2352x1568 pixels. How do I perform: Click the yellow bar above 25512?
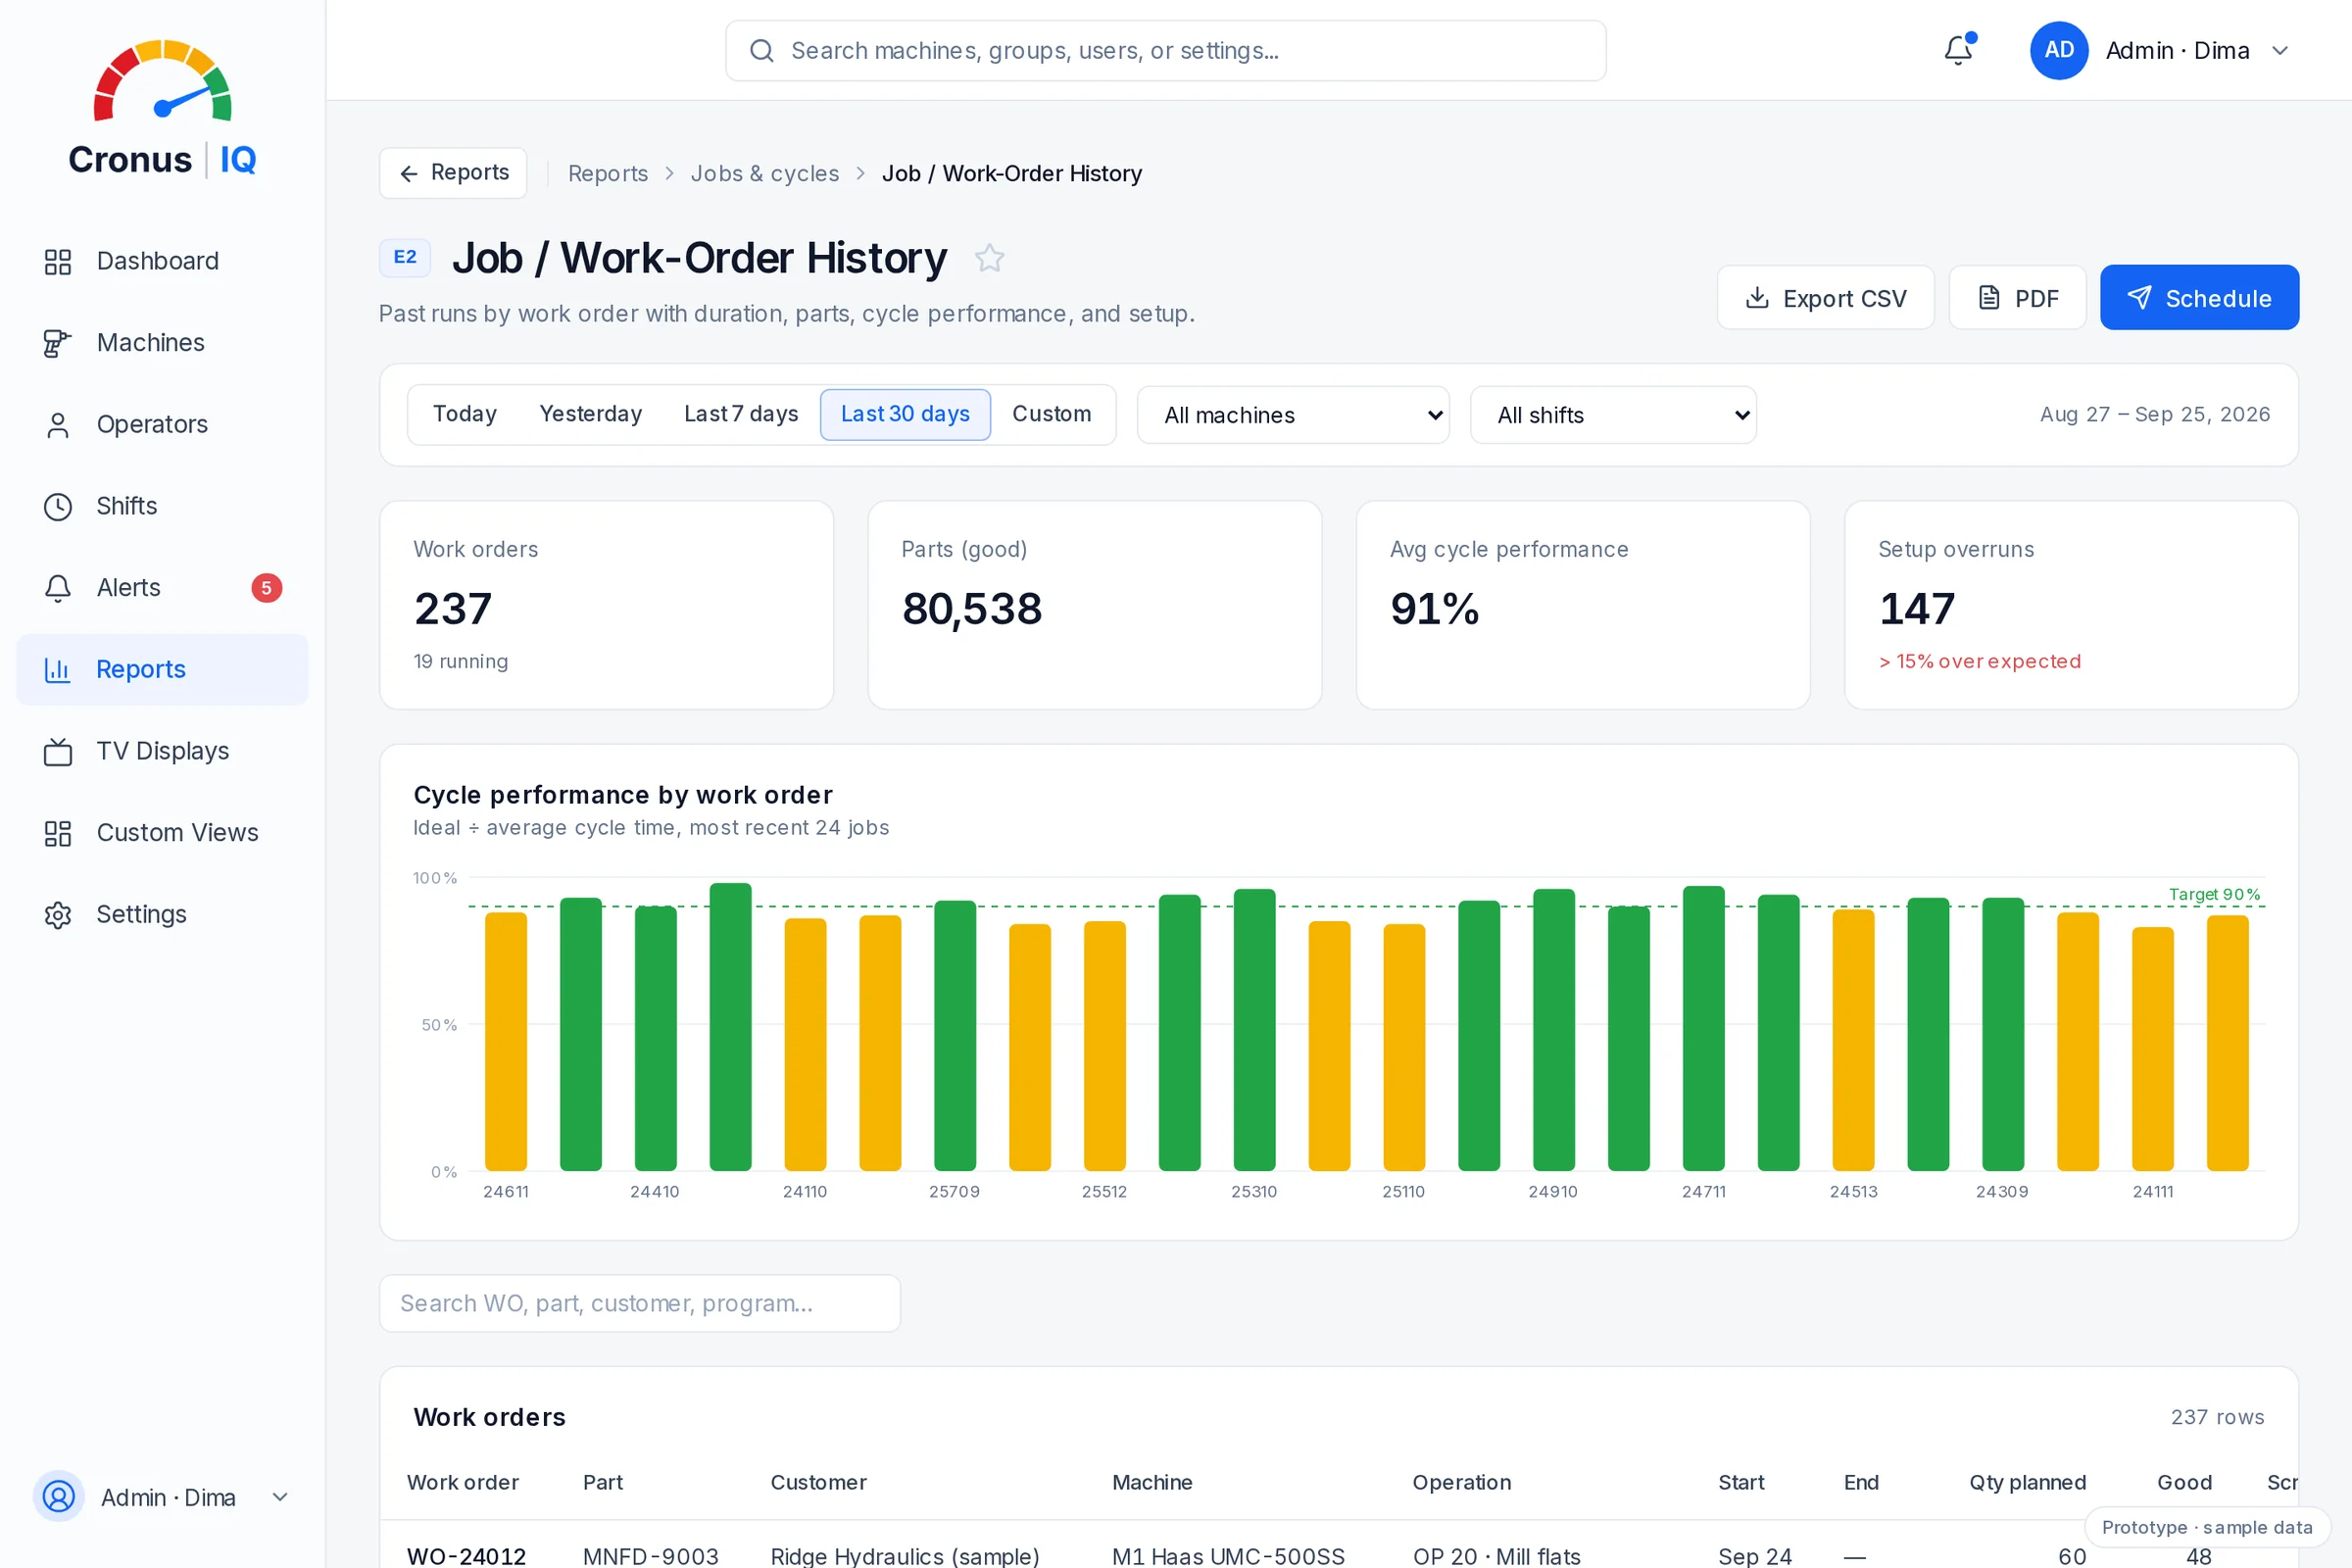point(1105,1046)
